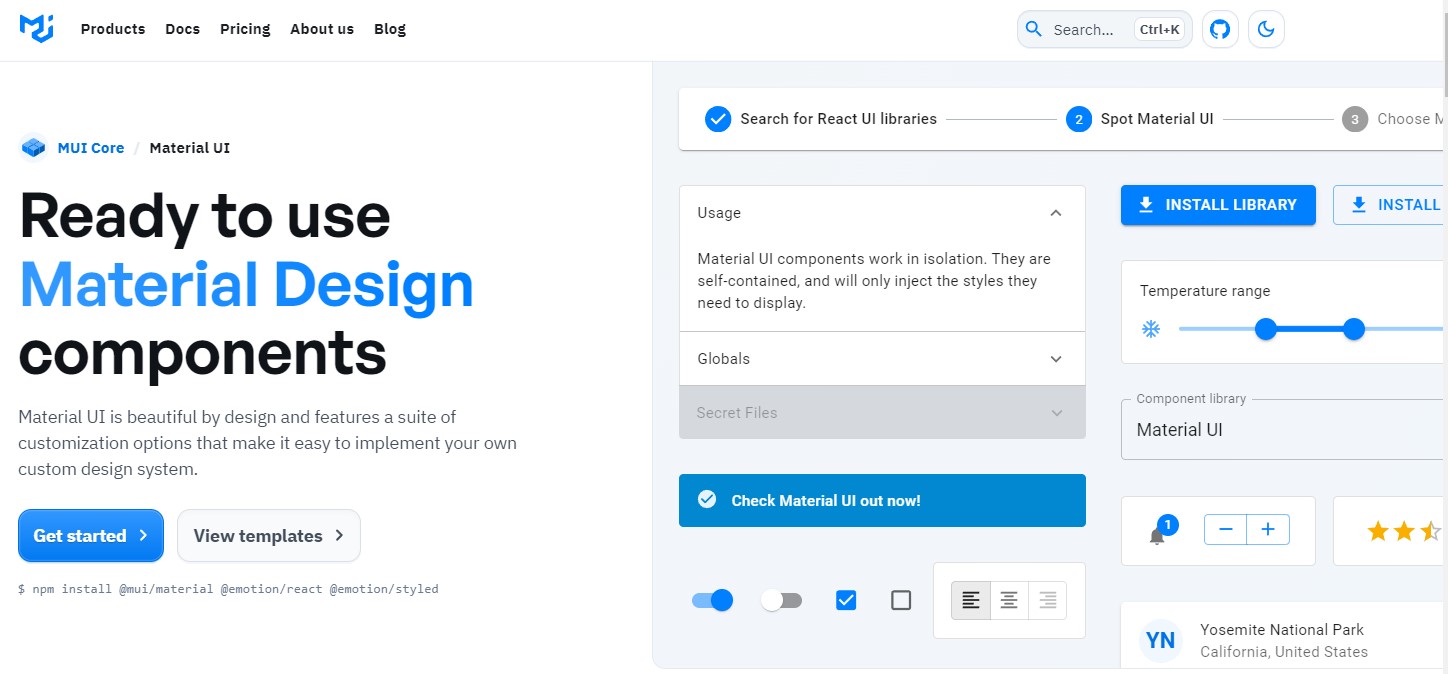Turn off the blue enabled switch
Viewport: 1448px width, 674px height.
pos(713,600)
